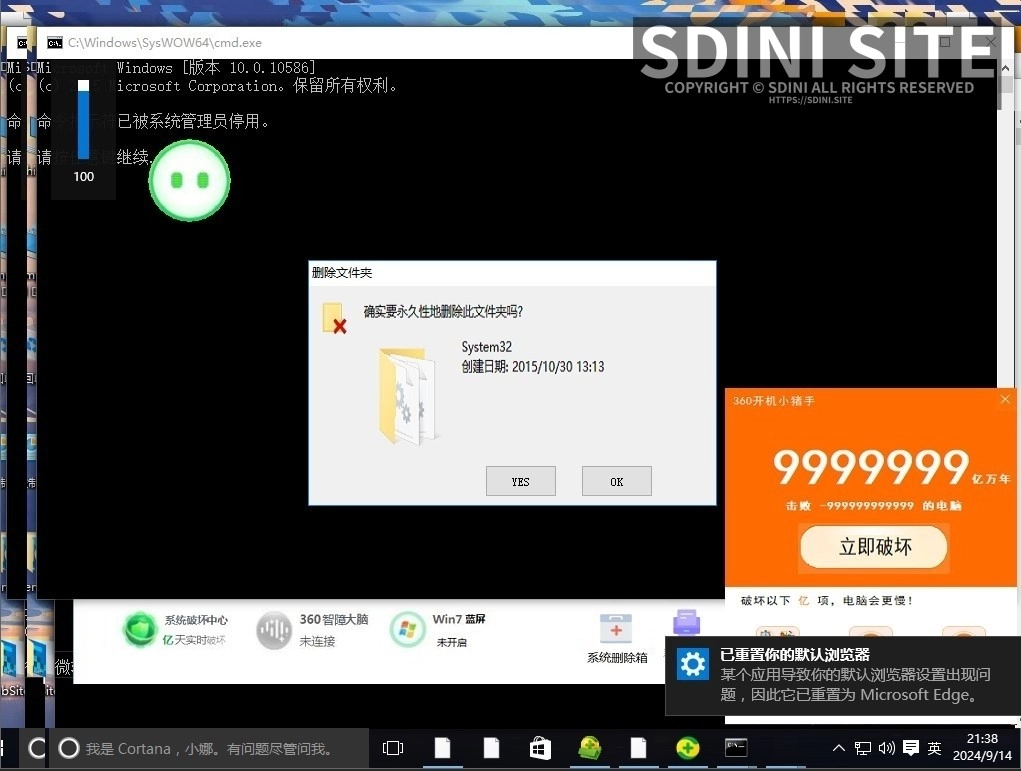The width and height of the screenshot is (1021, 771).
Task: Click the browser reset notification gear icon
Action: click(692, 664)
